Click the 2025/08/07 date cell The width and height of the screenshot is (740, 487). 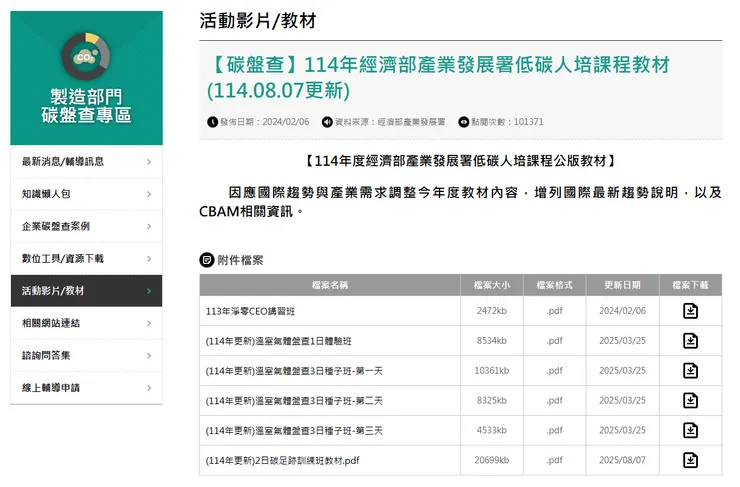click(622, 460)
